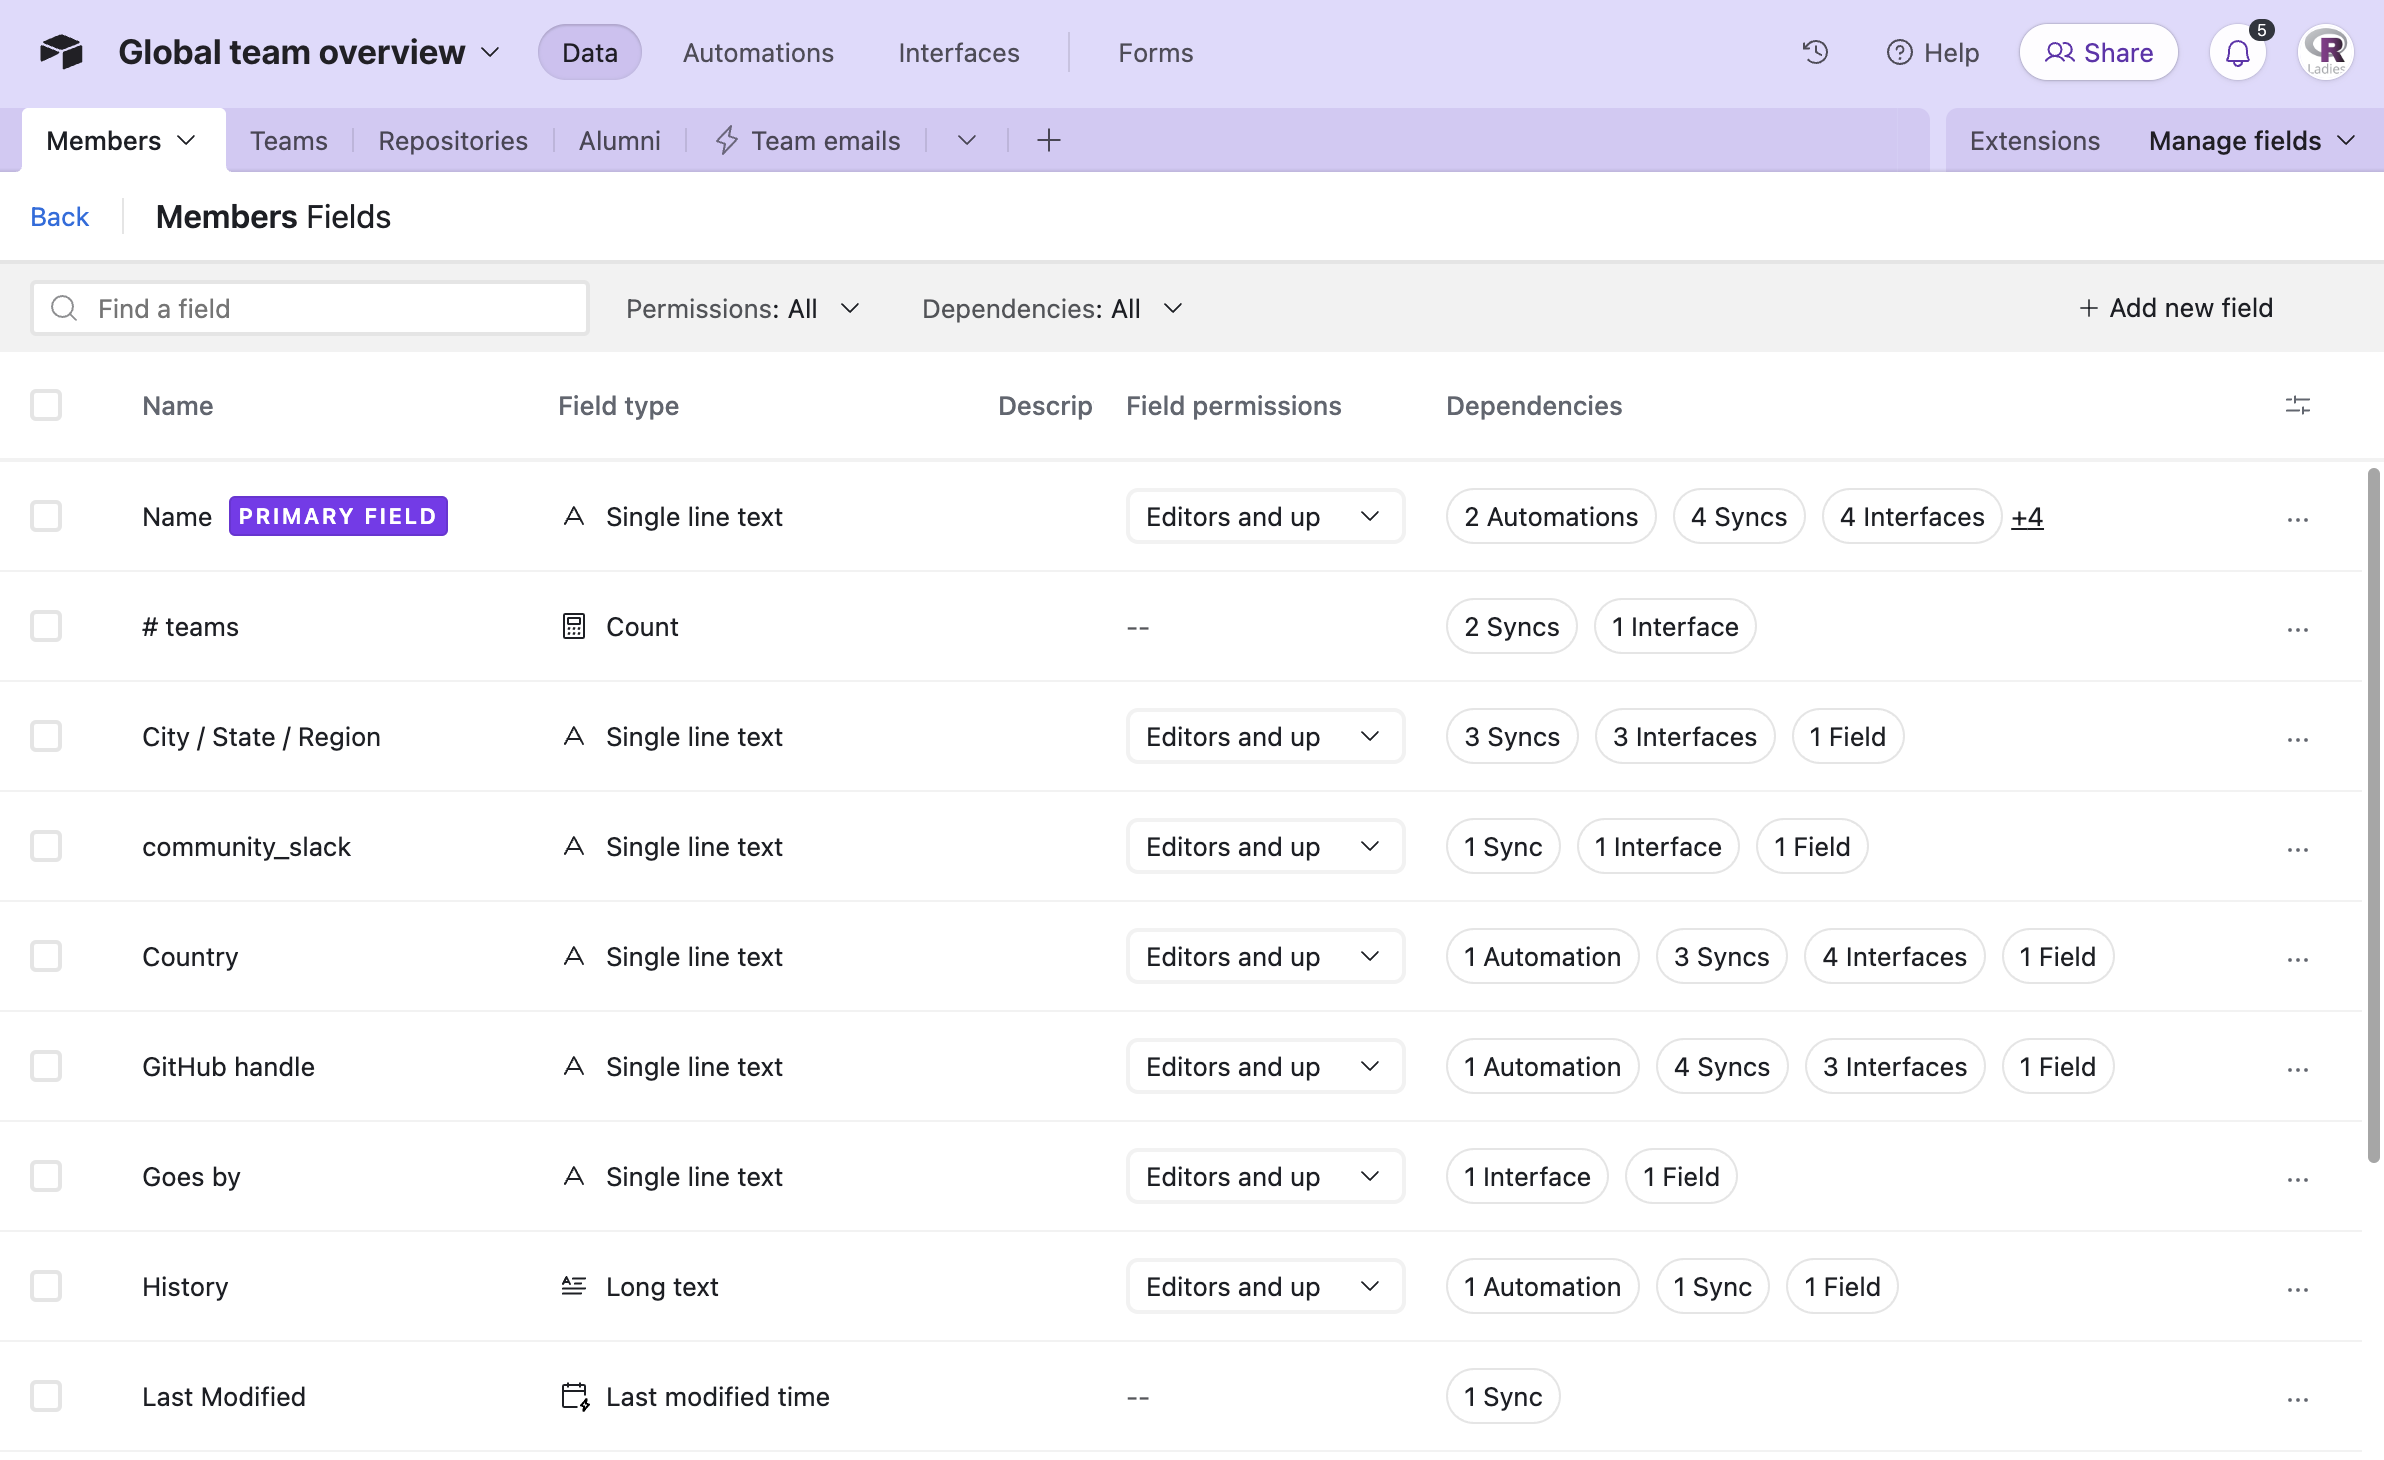Open more options for Last Modified field
Viewport: 2384px width, 1460px height.
2297,1399
